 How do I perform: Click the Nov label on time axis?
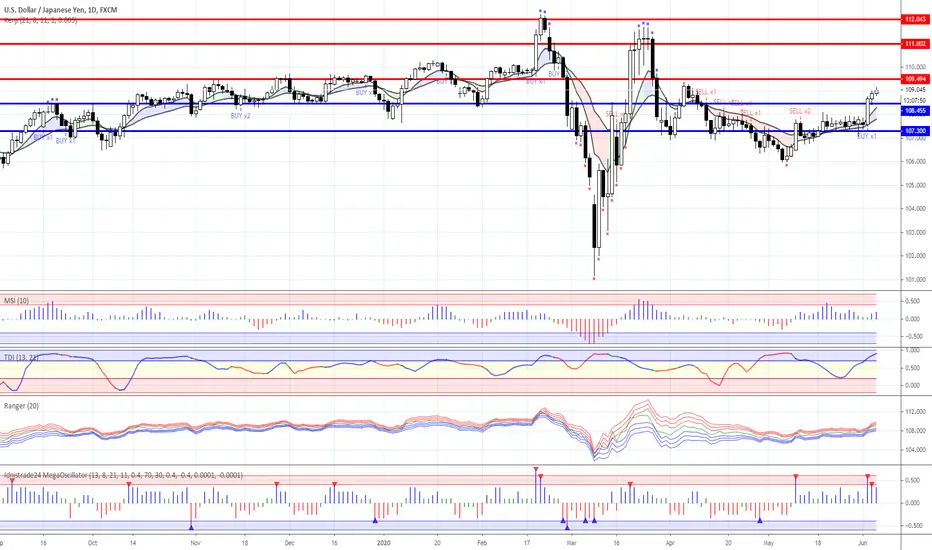tap(196, 543)
